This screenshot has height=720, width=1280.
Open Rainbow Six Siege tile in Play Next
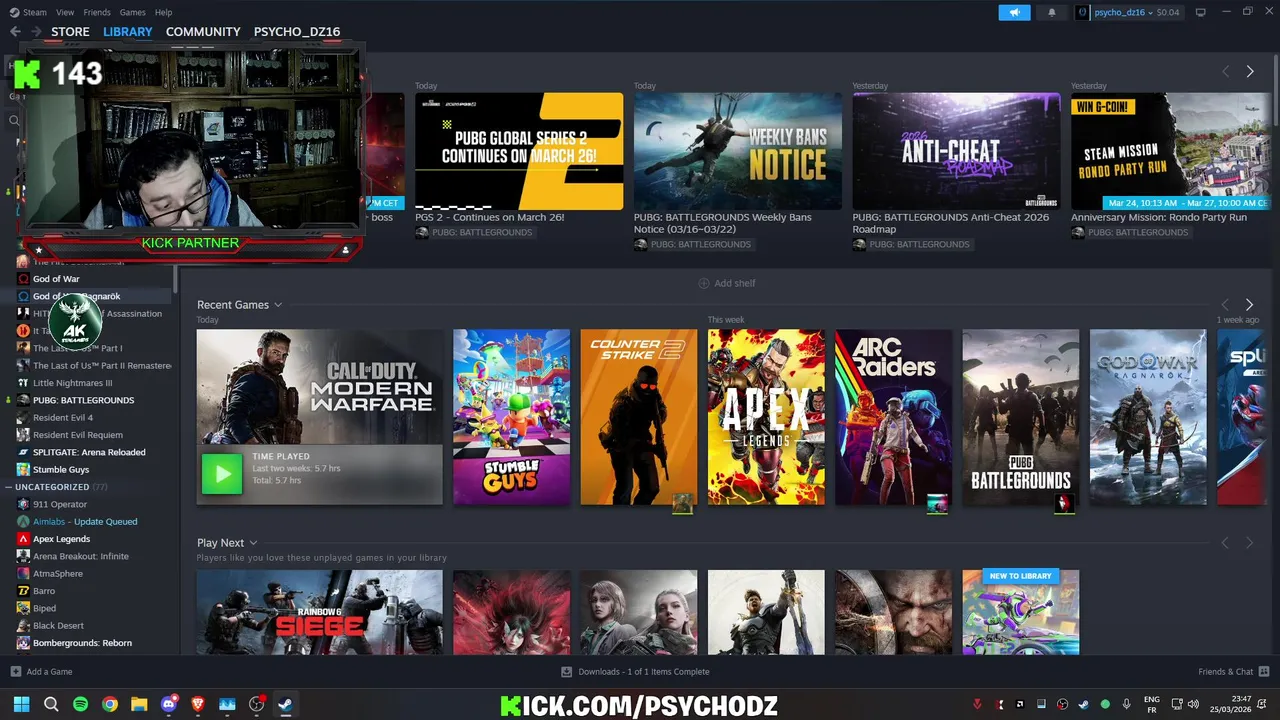click(319, 612)
